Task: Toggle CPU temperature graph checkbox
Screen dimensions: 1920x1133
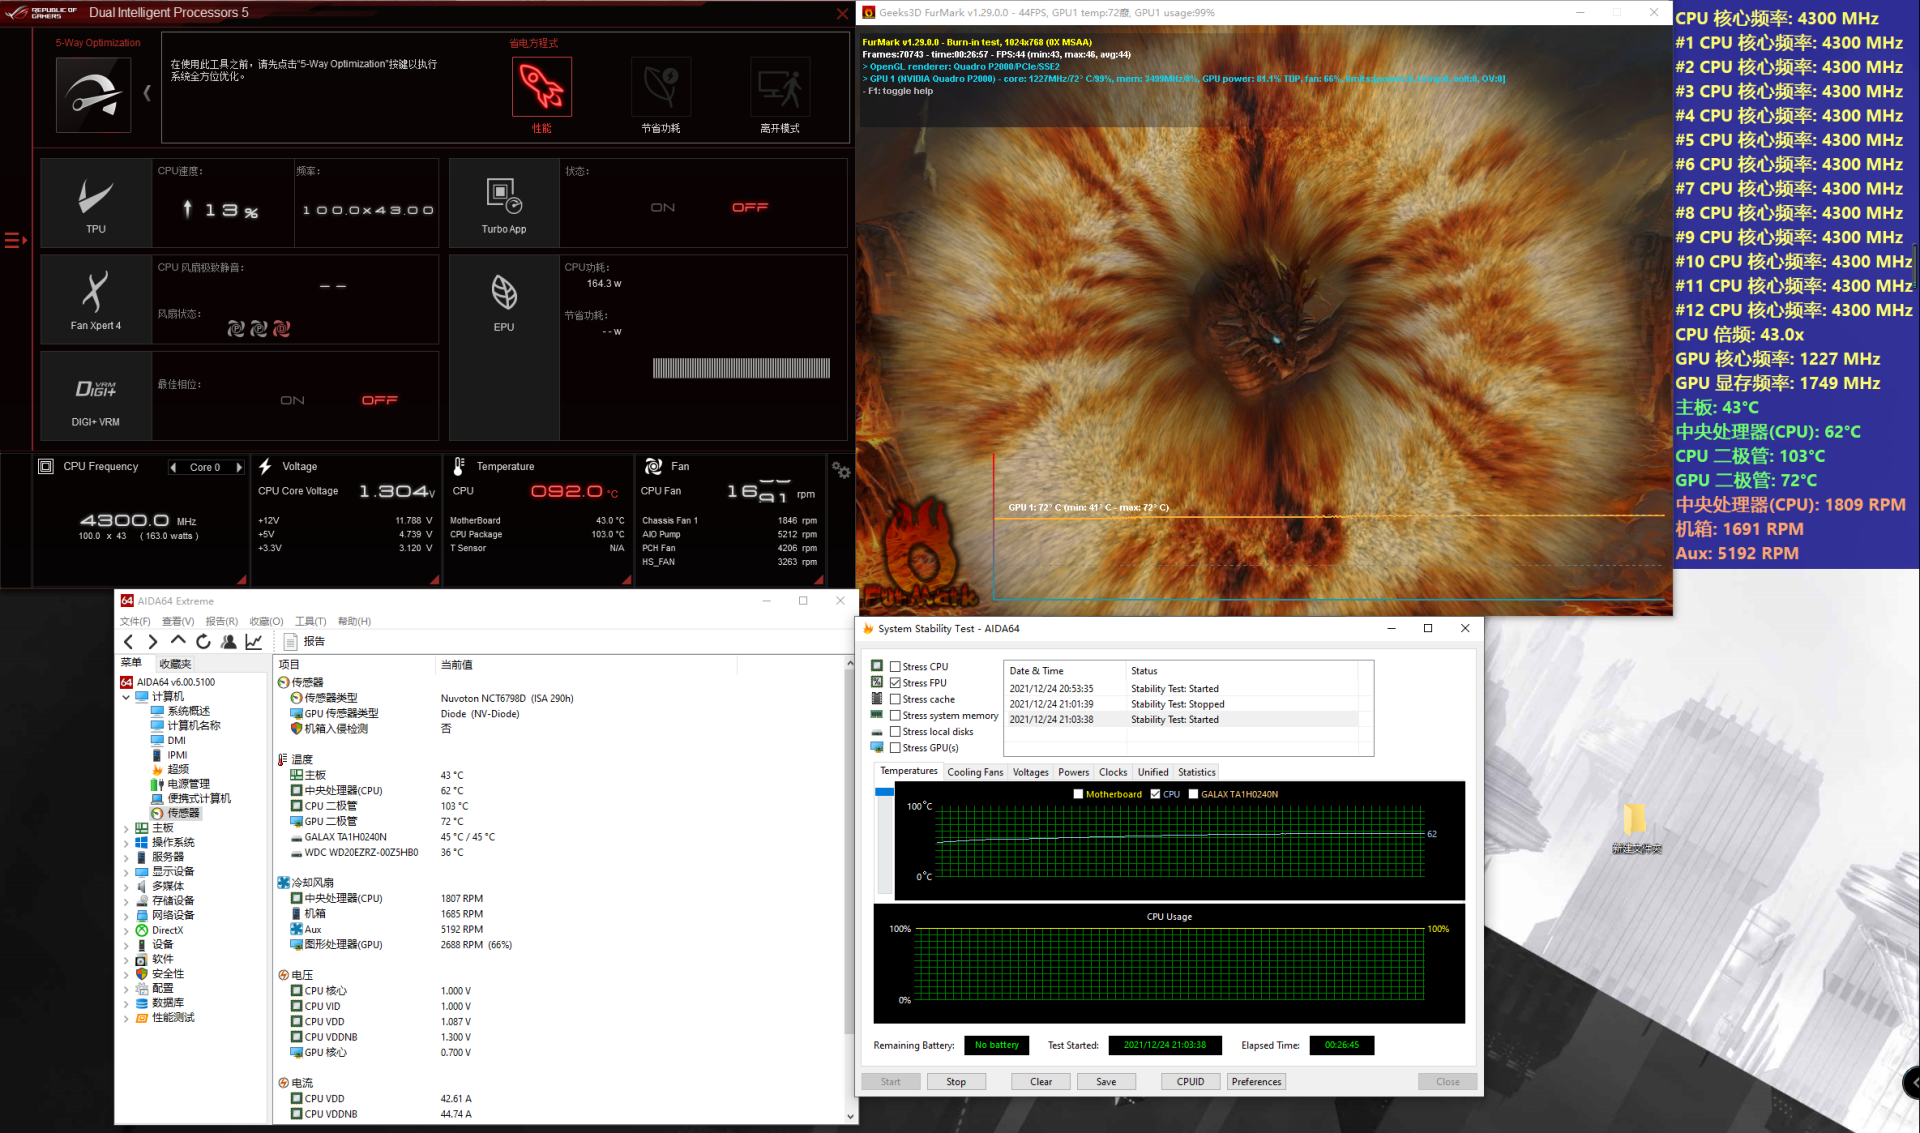Action: [x=1156, y=794]
